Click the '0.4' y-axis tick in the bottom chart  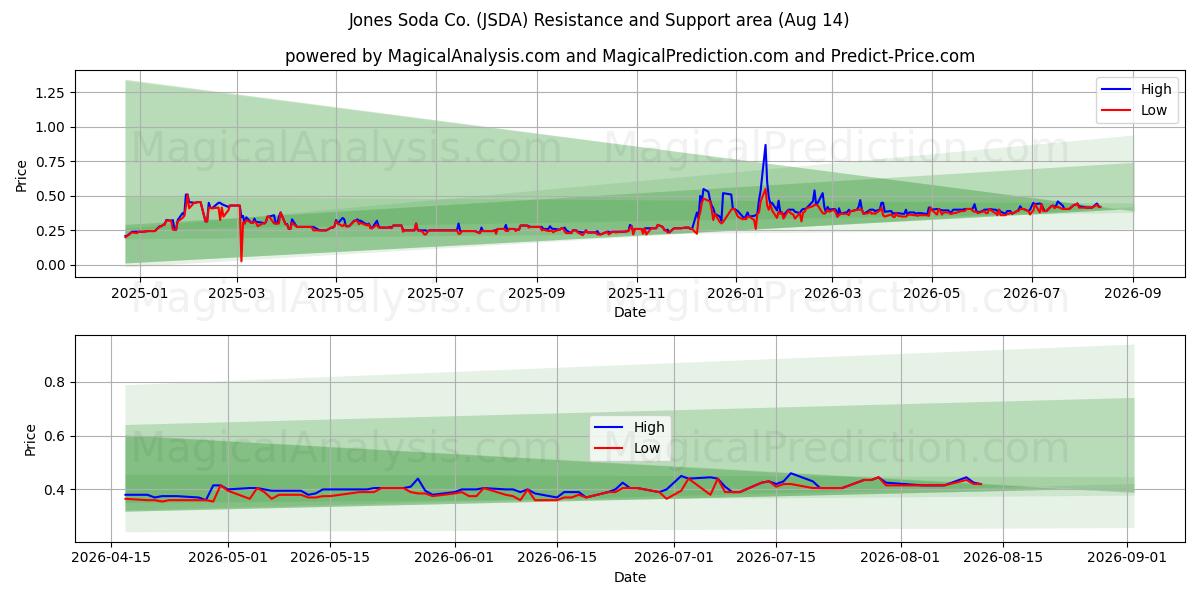pos(54,490)
